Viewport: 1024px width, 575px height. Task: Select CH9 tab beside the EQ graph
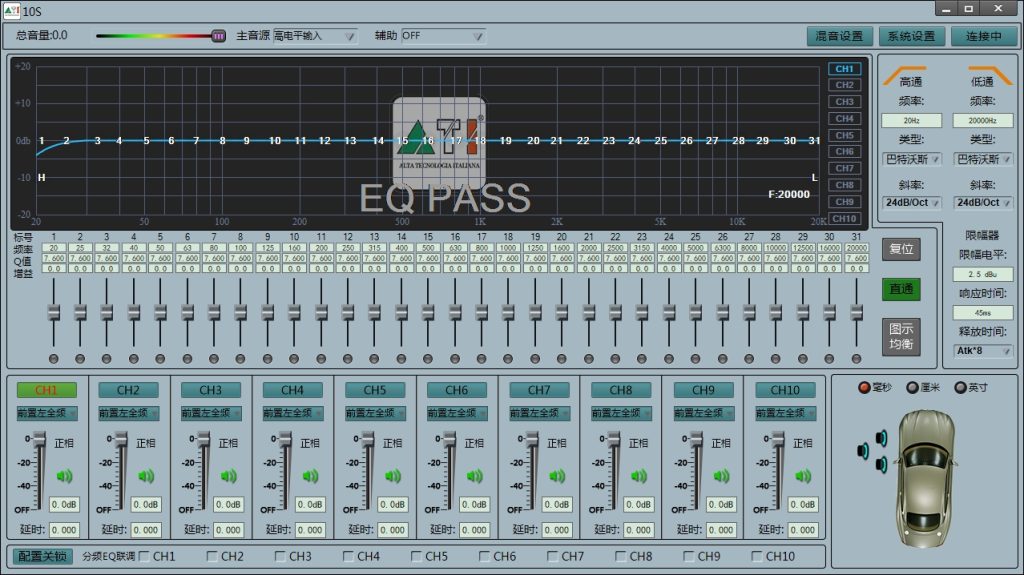coord(844,202)
